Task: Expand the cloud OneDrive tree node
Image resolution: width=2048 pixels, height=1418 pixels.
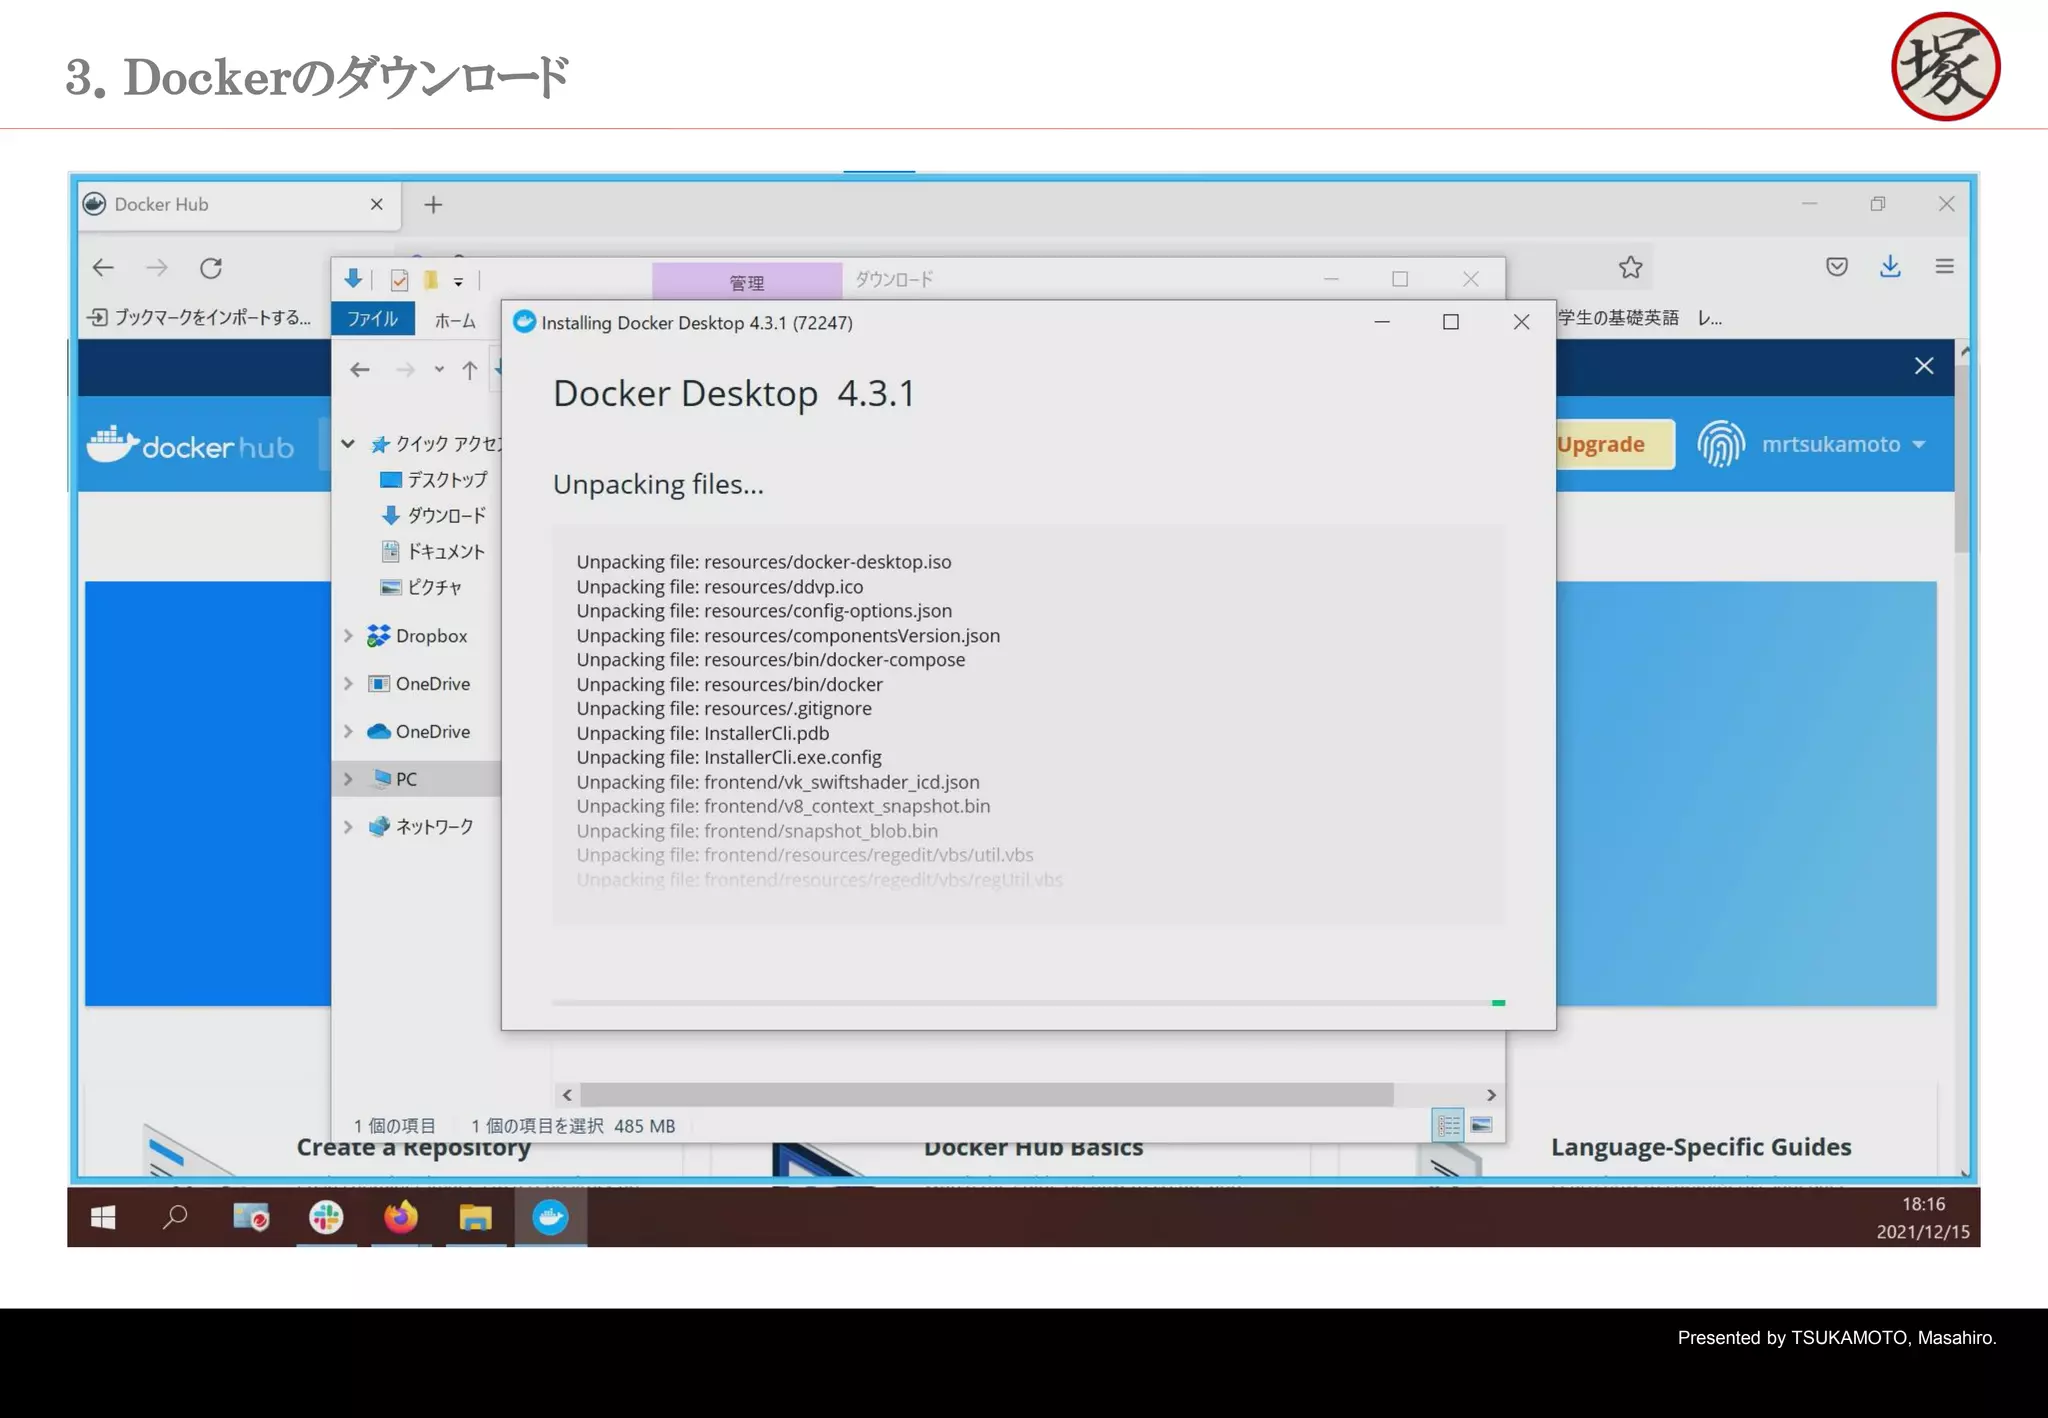Action: [x=348, y=732]
